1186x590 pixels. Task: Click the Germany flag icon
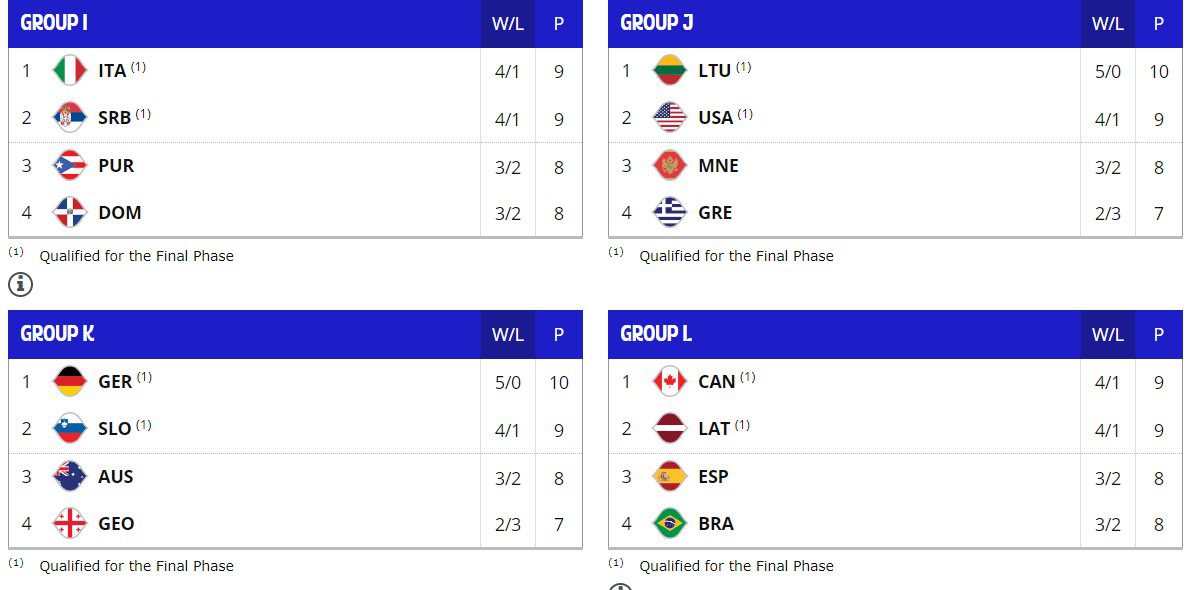click(x=69, y=382)
